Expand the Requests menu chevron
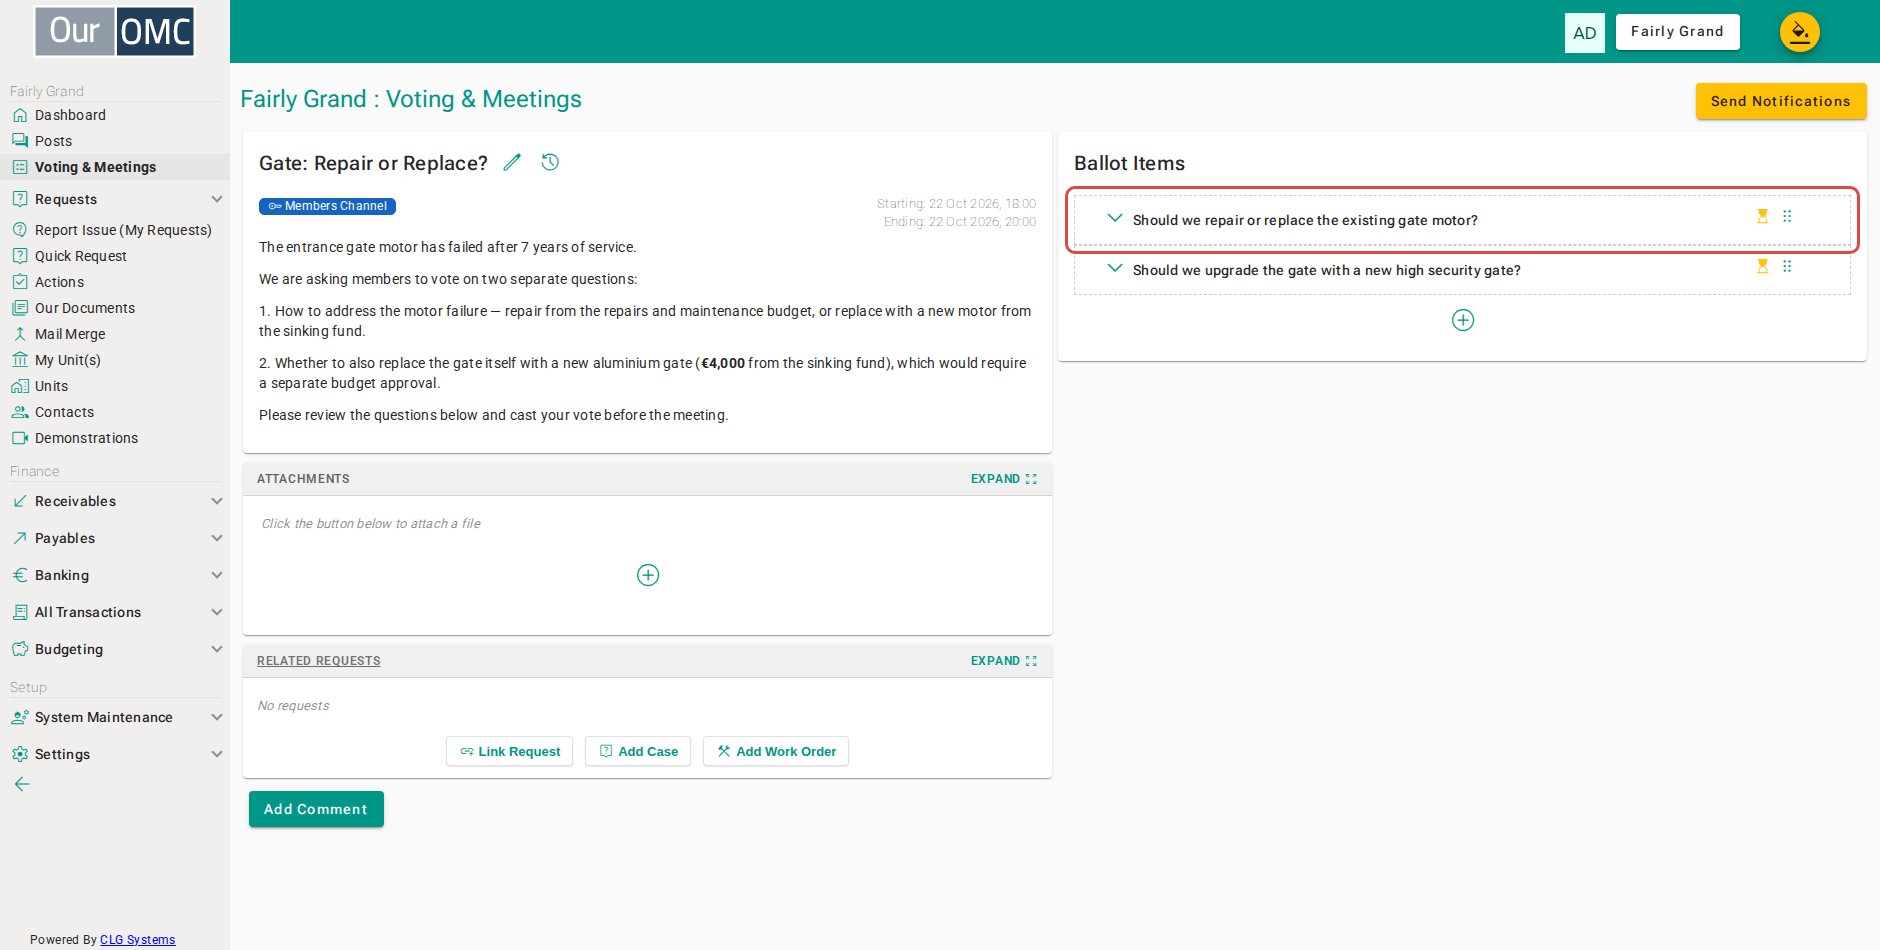This screenshot has width=1880, height=950. [x=217, y=199]
